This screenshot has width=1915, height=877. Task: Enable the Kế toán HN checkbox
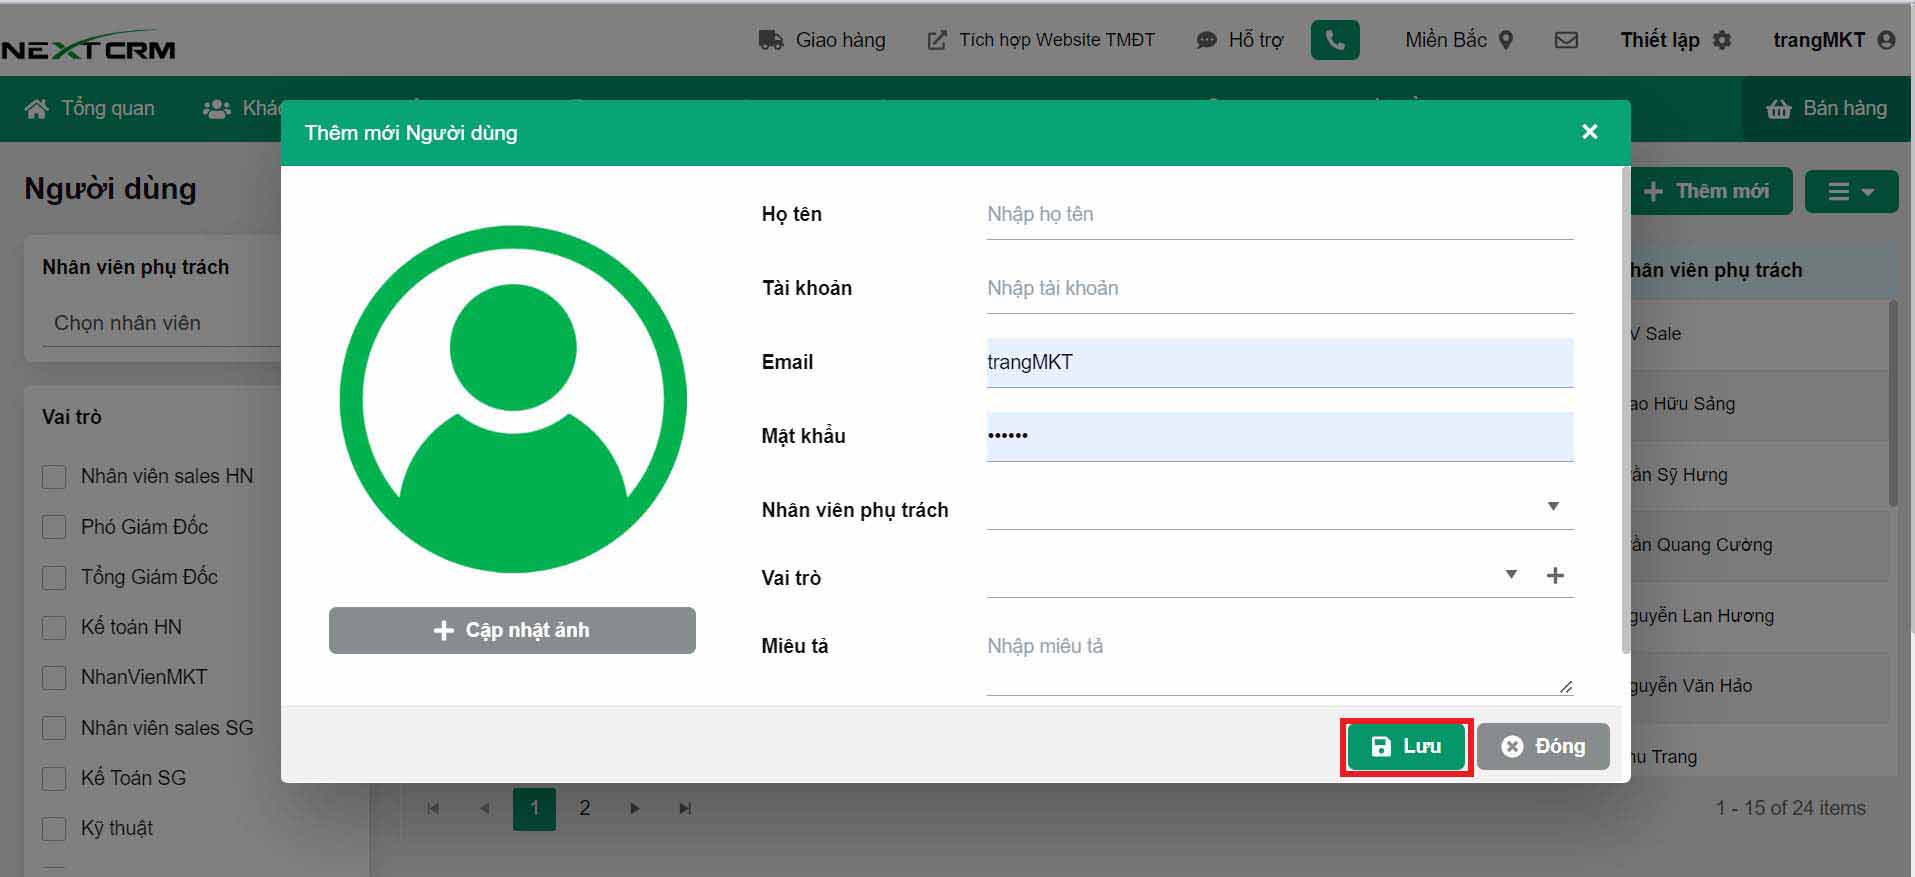[x=54, y=628]
